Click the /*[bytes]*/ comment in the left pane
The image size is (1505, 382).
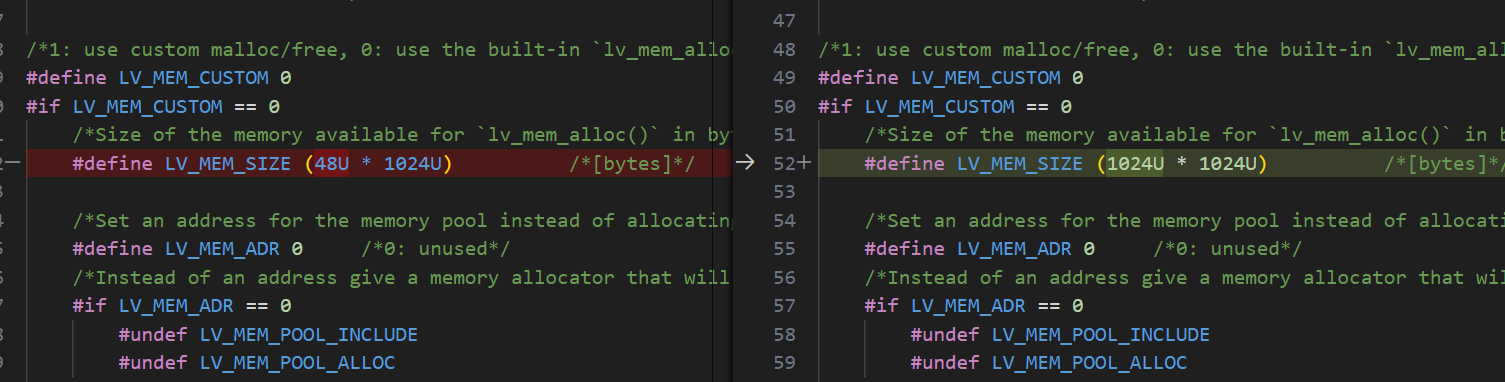[x=632, y=163]
